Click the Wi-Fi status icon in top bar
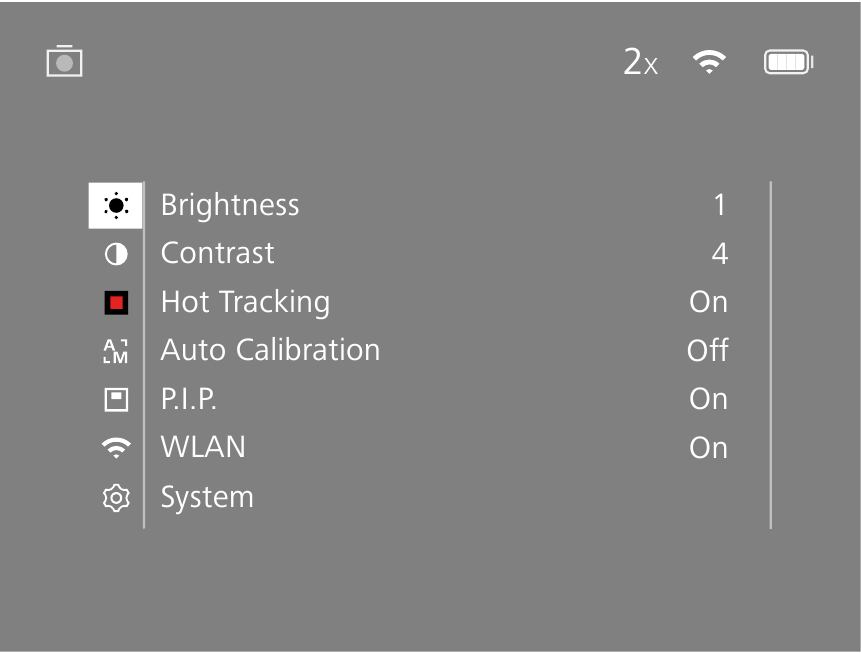This screenshot has height=653, width=861. tap(709, 62)
